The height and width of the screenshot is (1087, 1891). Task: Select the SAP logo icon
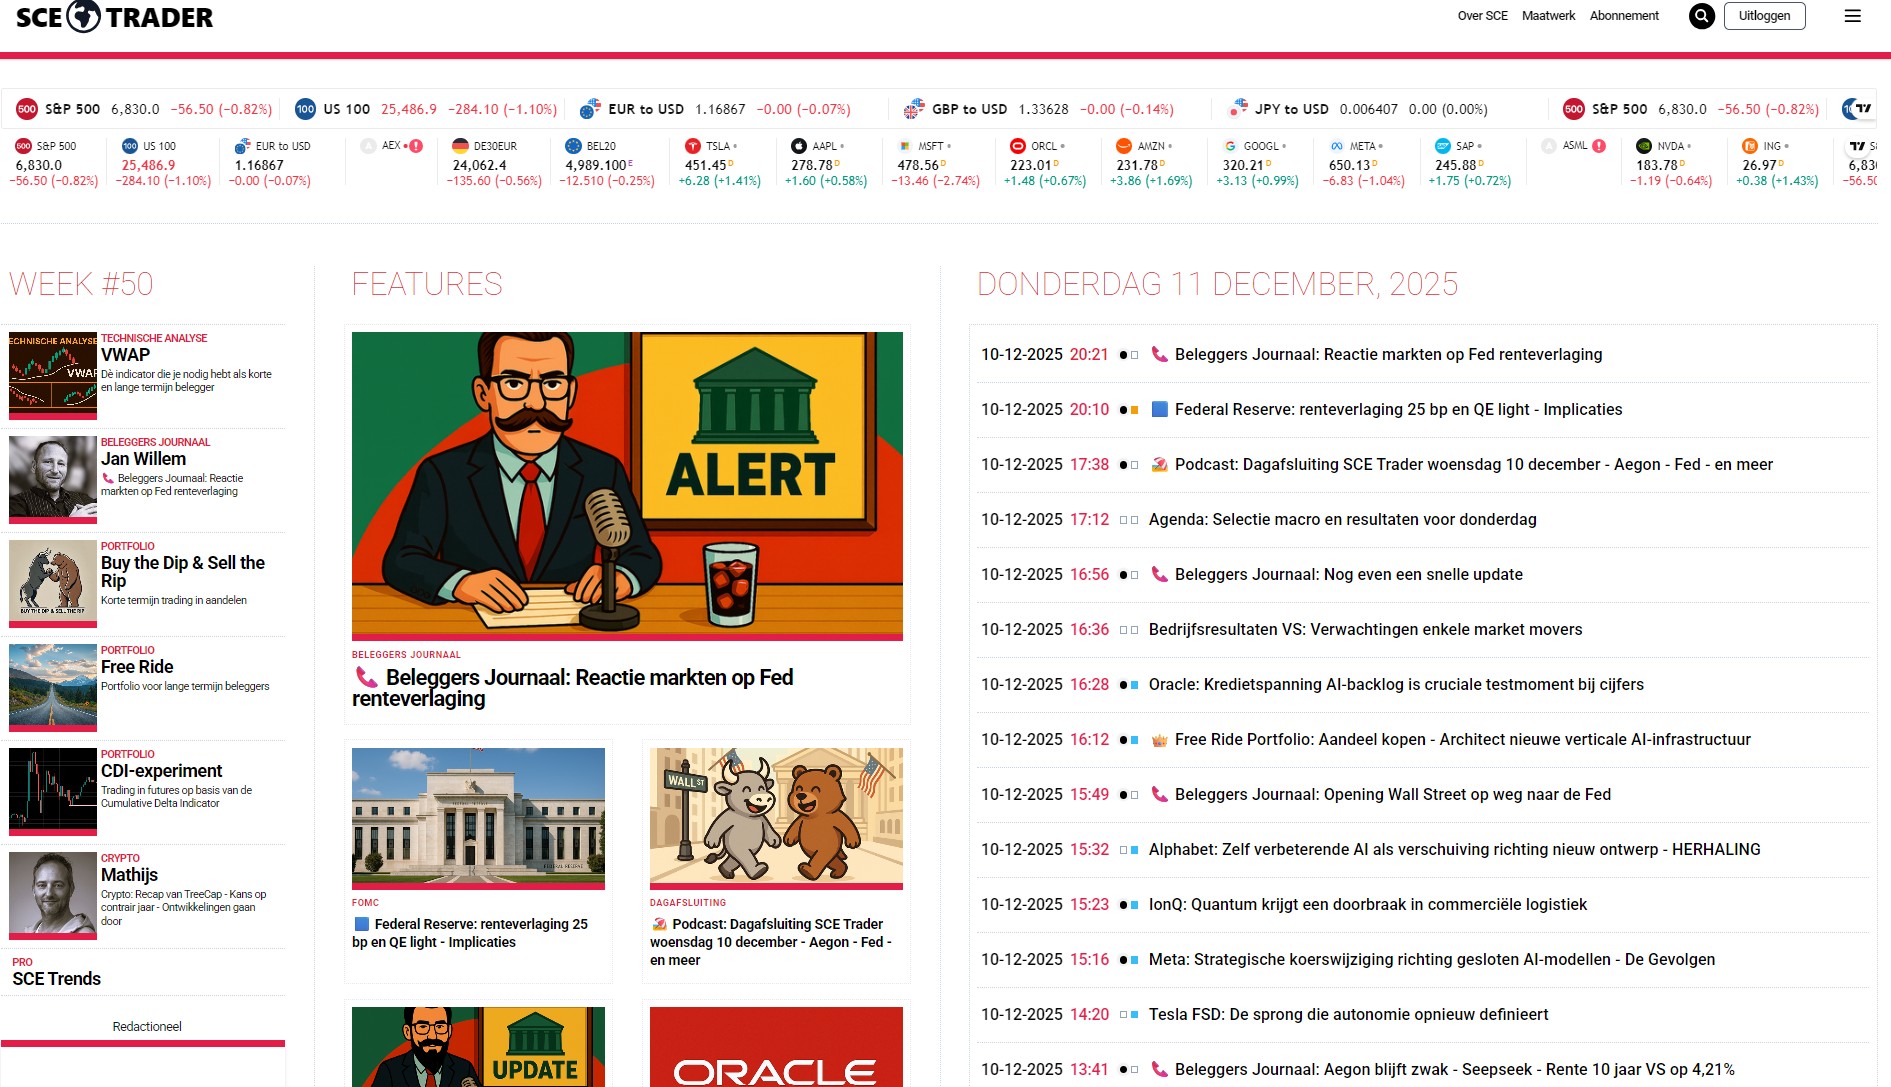click(1443, 146)
